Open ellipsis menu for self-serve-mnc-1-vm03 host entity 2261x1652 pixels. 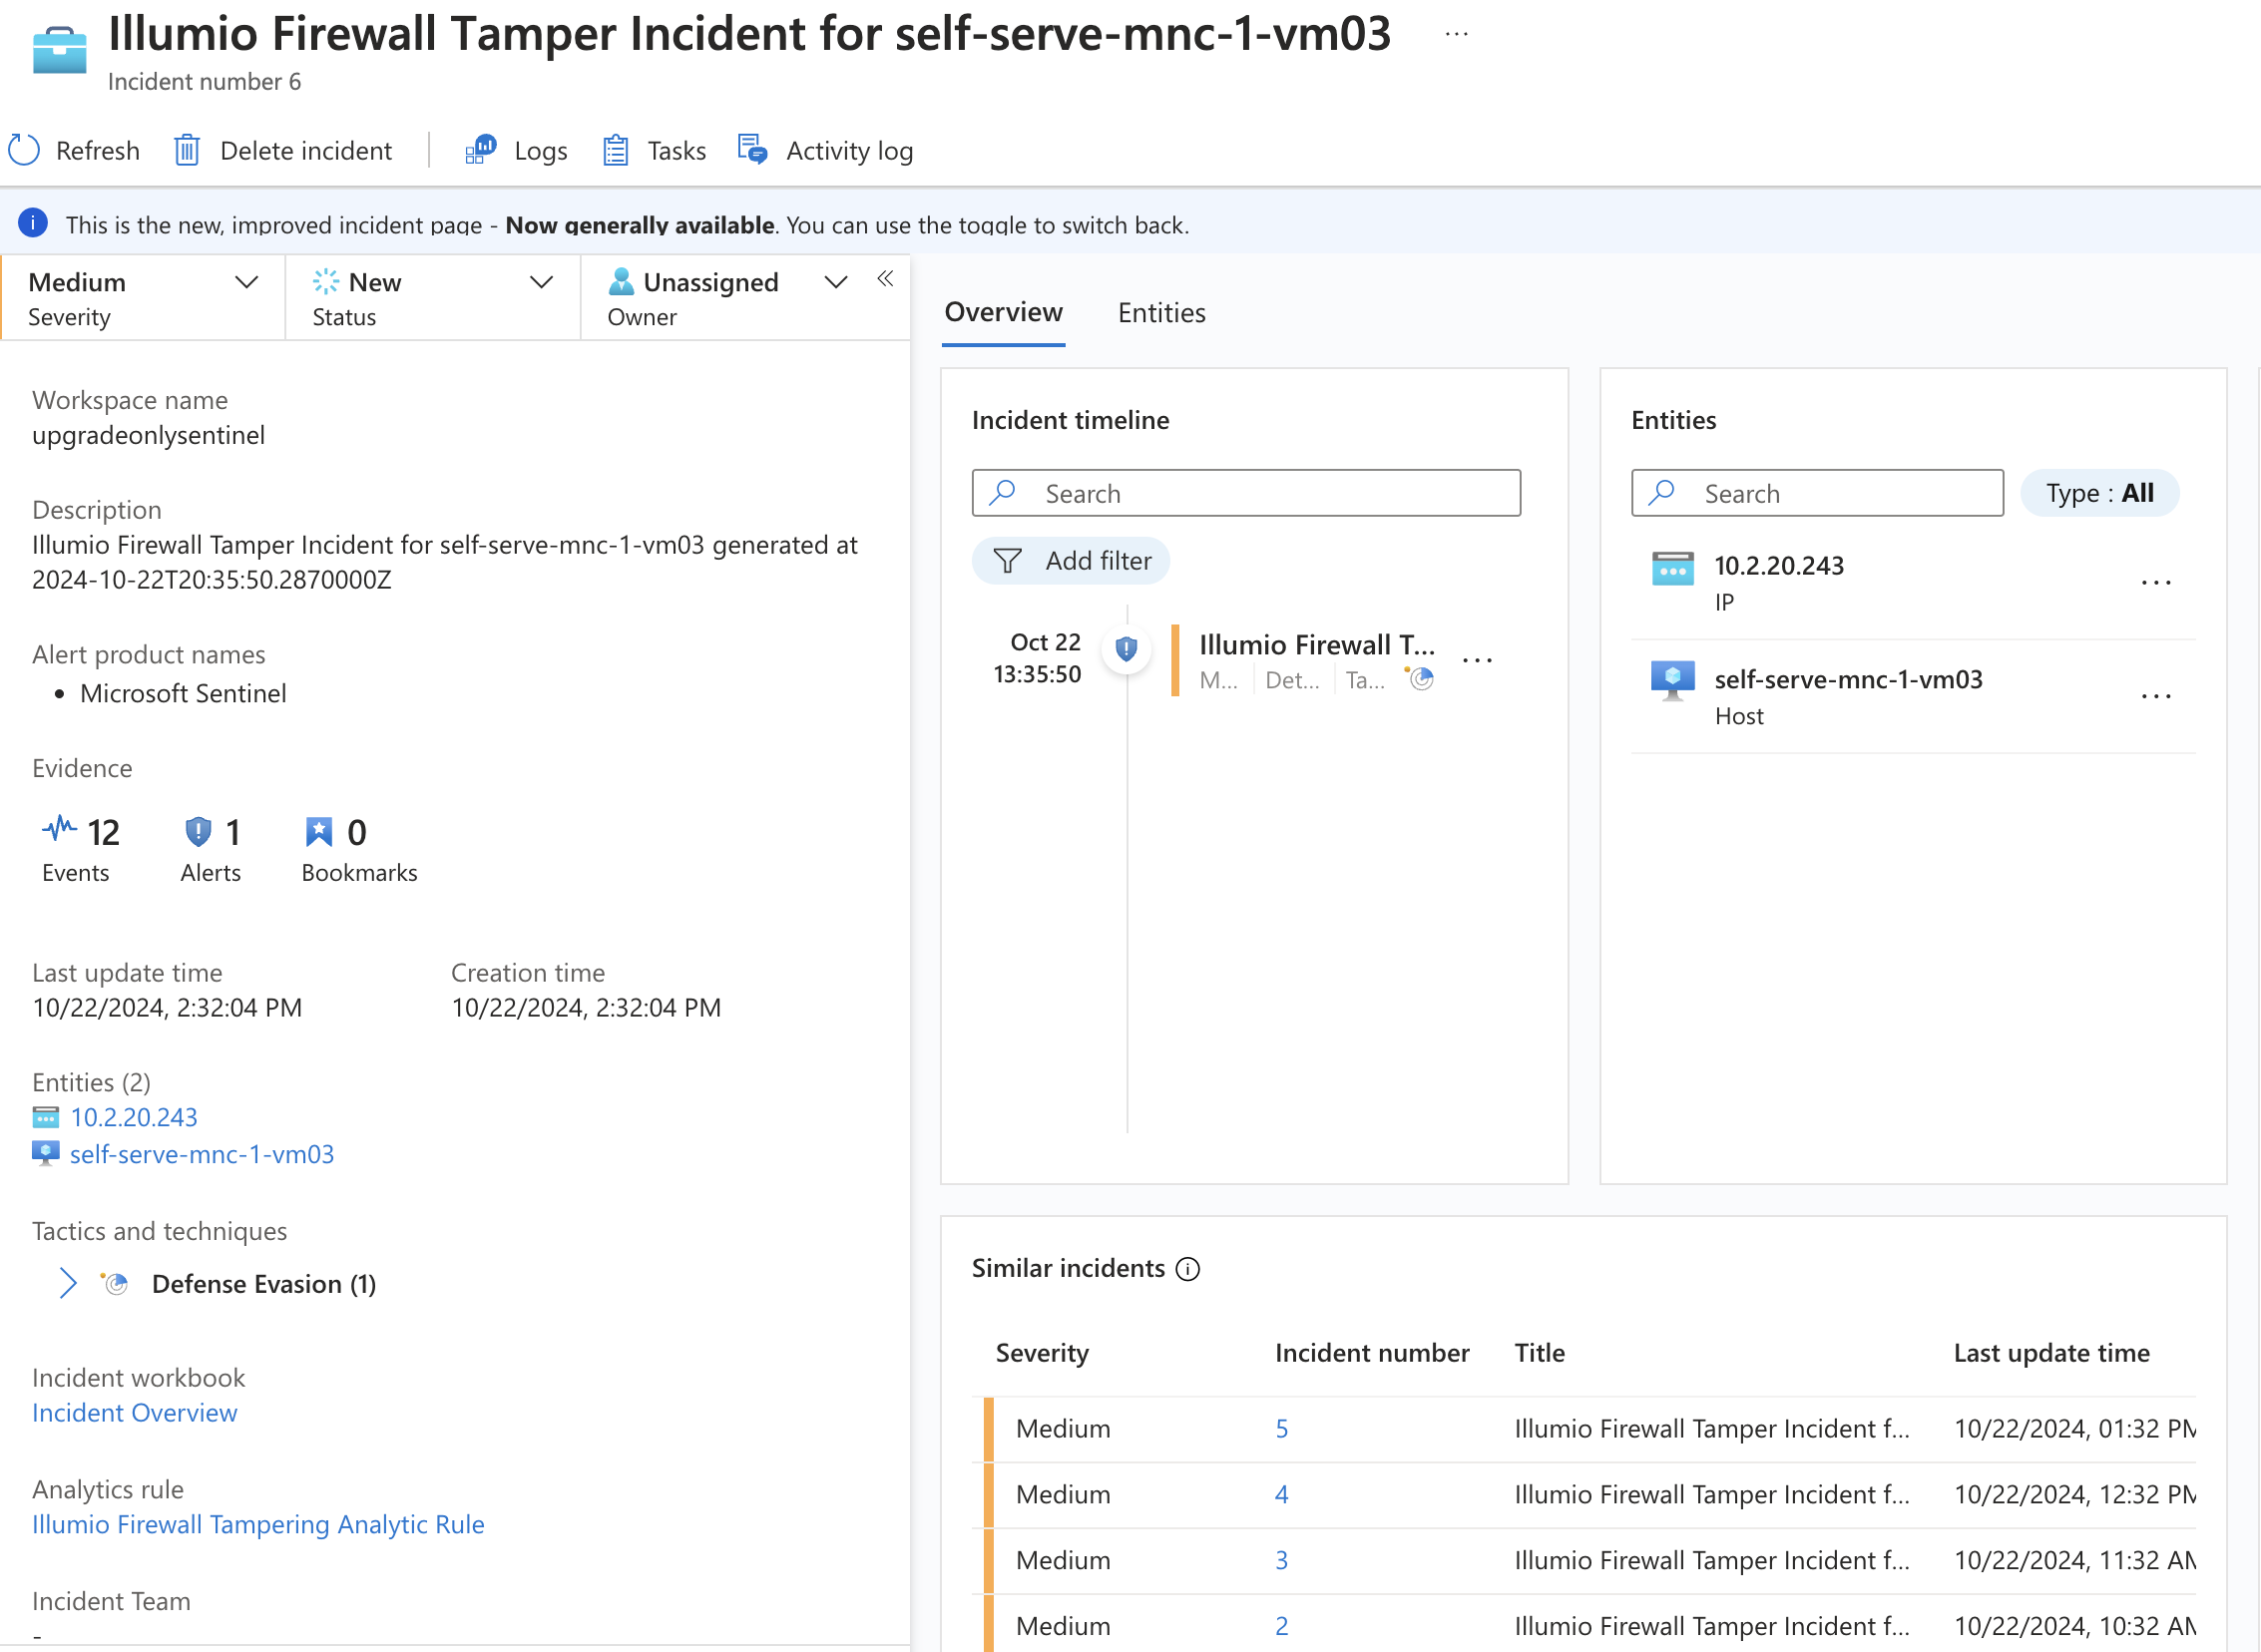(x=2156, y=696)
